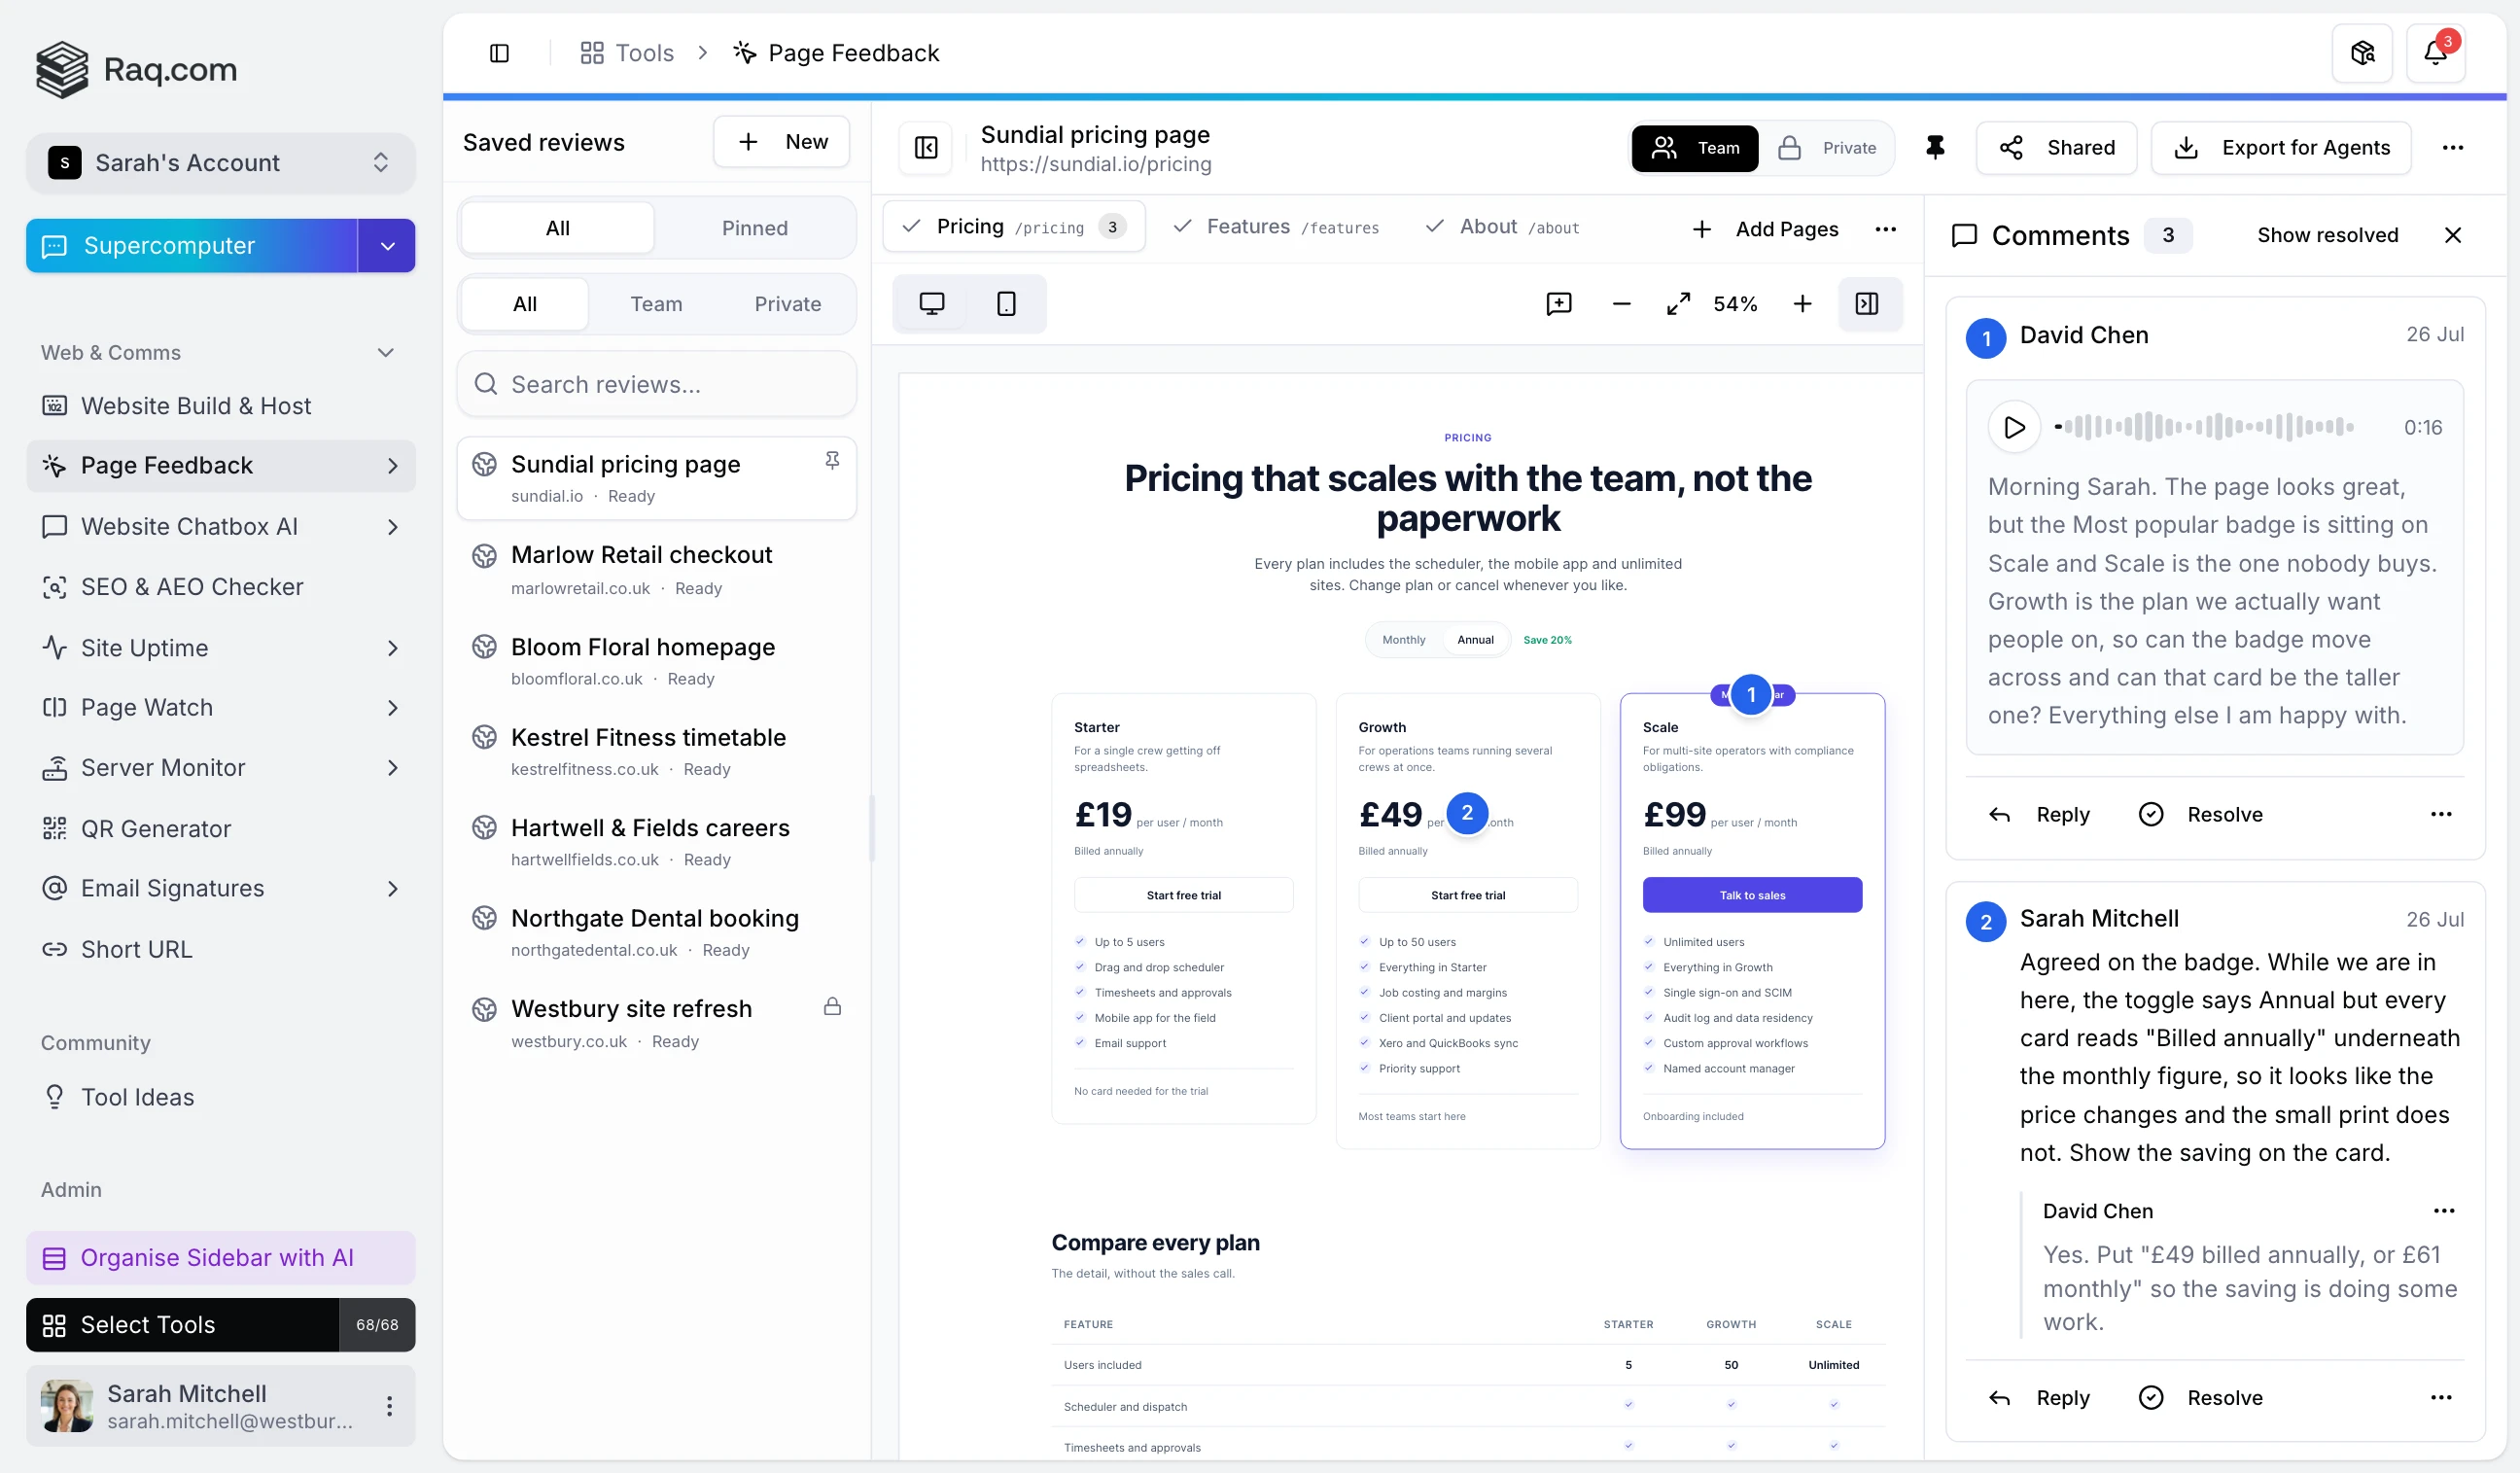Image resolution: width=2520 pixels, height=1473 pixels.
Task: Expand Page Watch submenu
Action: point(392,708)
